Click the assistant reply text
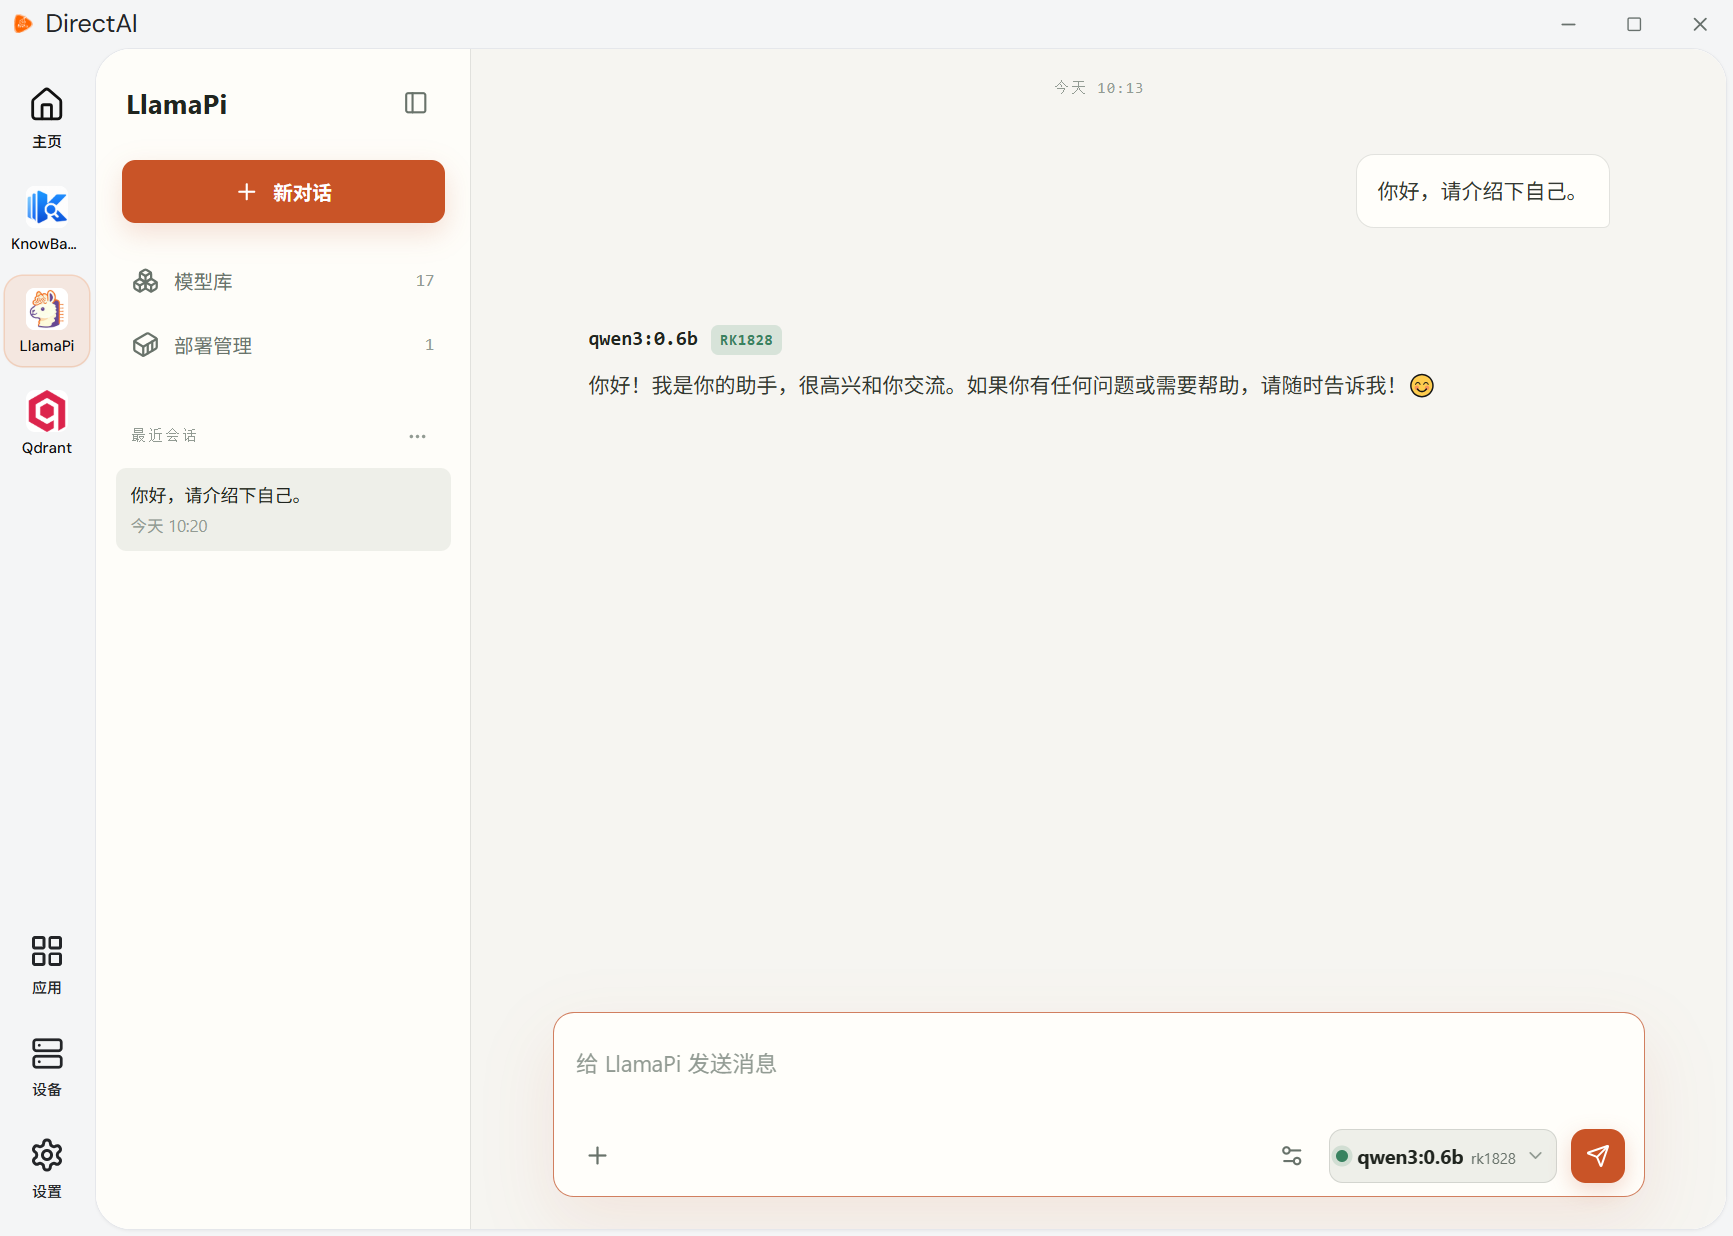 point(1011,386)
